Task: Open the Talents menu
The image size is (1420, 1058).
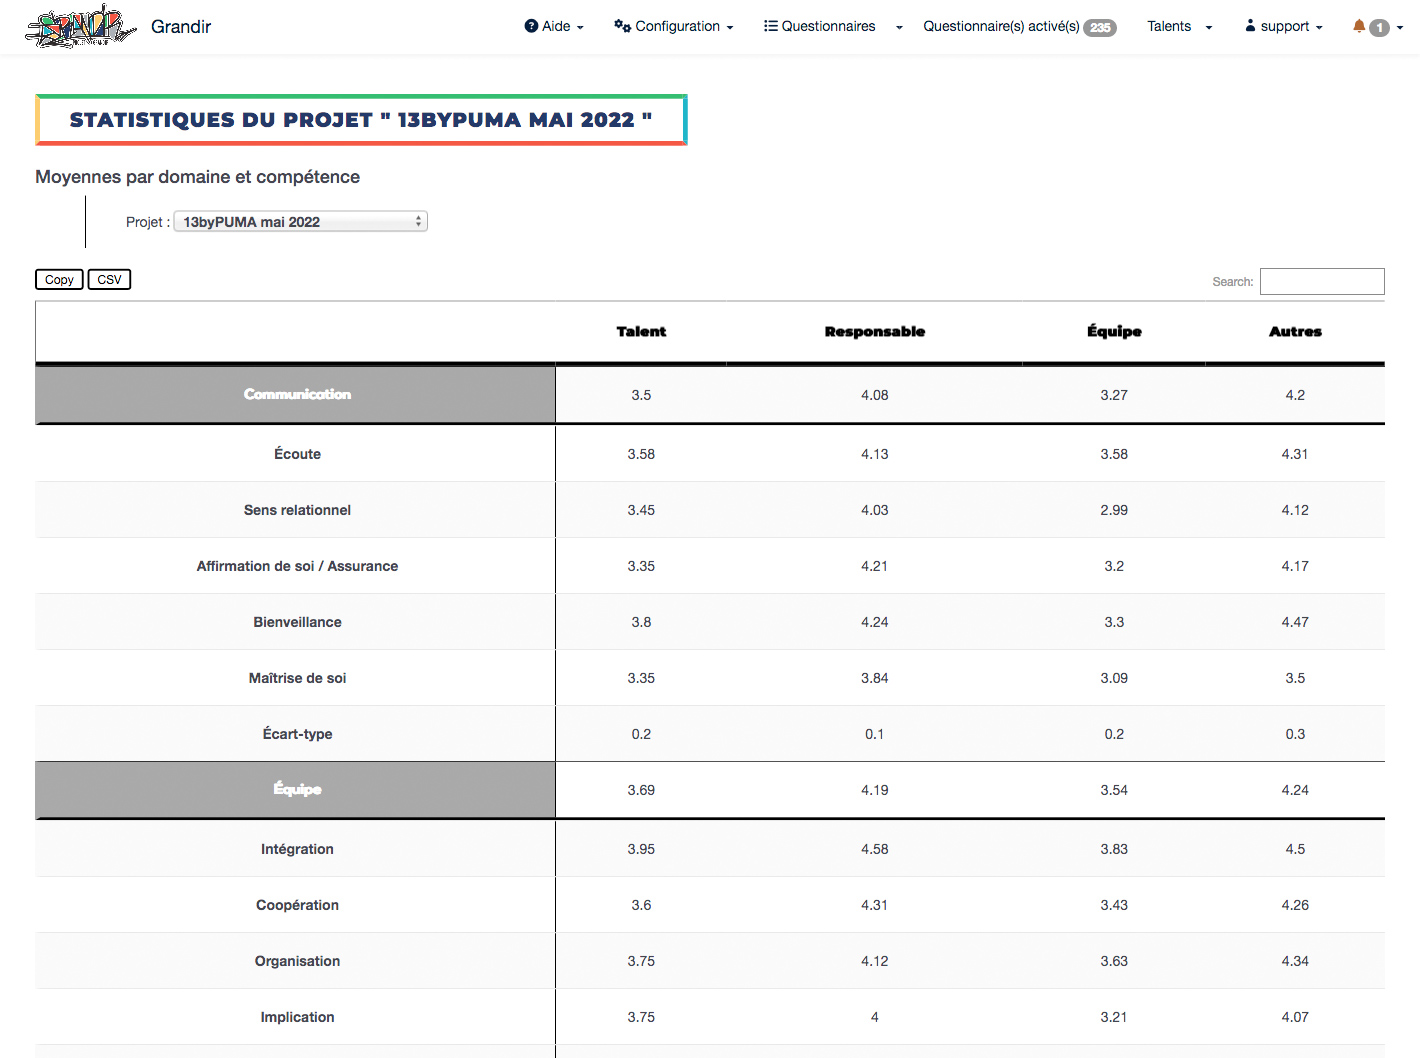Action: (x=1178, y=26)
